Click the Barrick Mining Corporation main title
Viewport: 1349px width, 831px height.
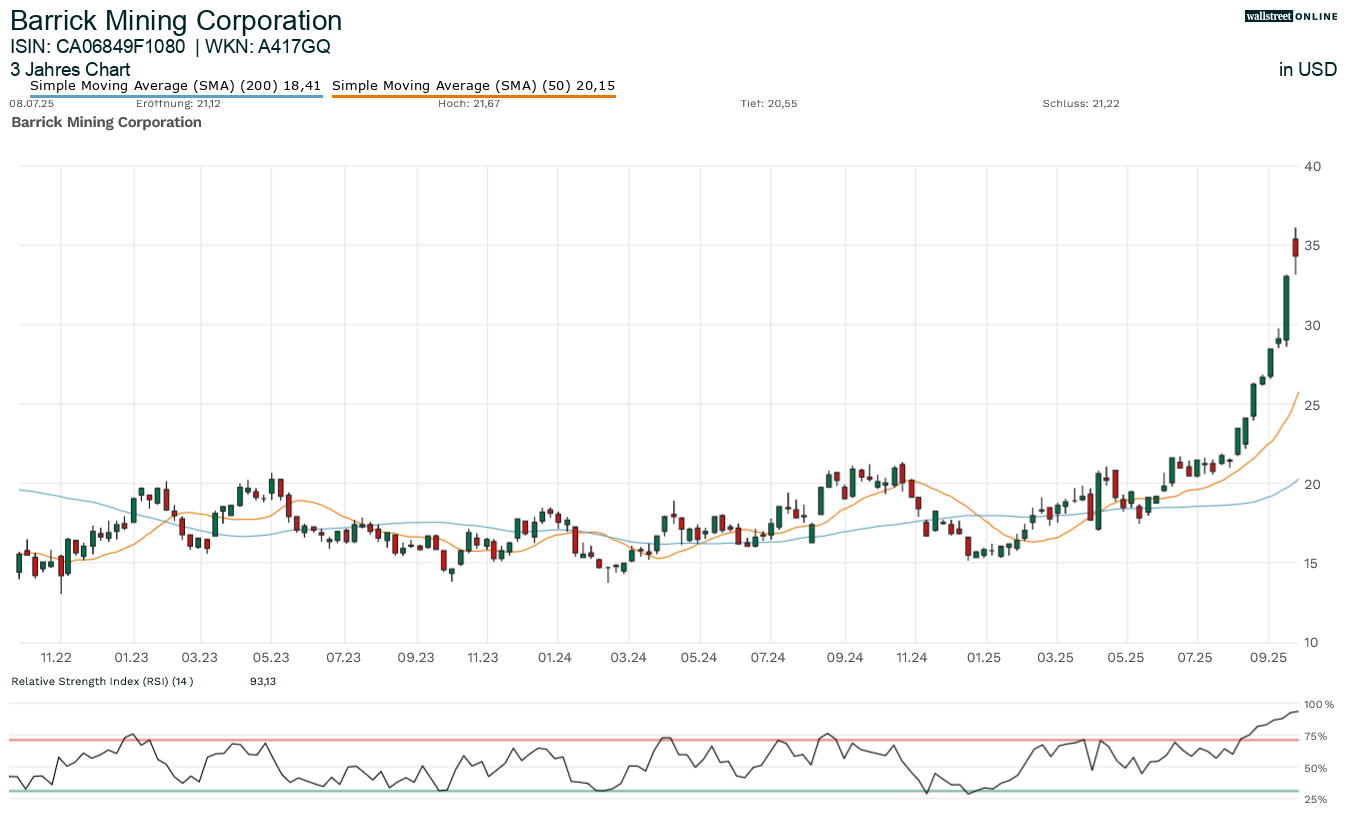176,20
